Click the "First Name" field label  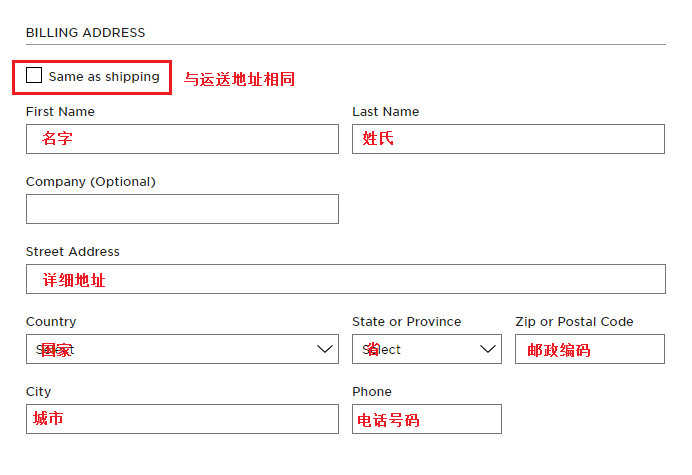click(60, 112)
